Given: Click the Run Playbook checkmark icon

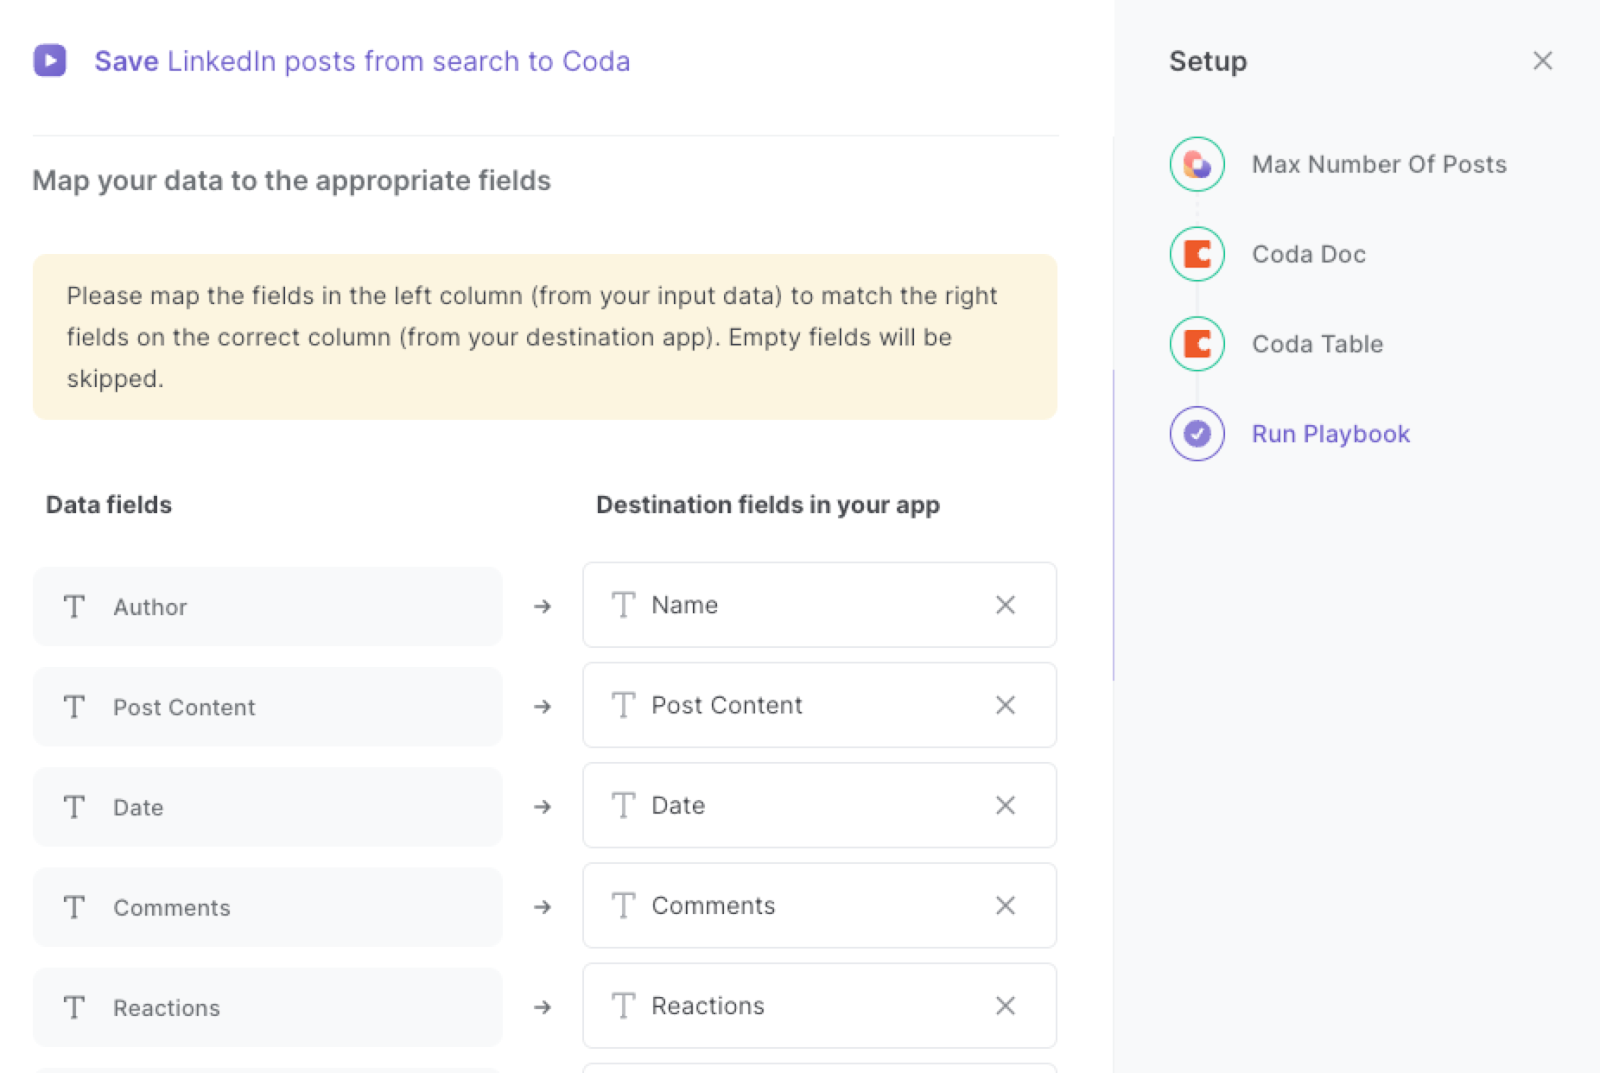Looking at the screenshot, I should [1197, 434].
